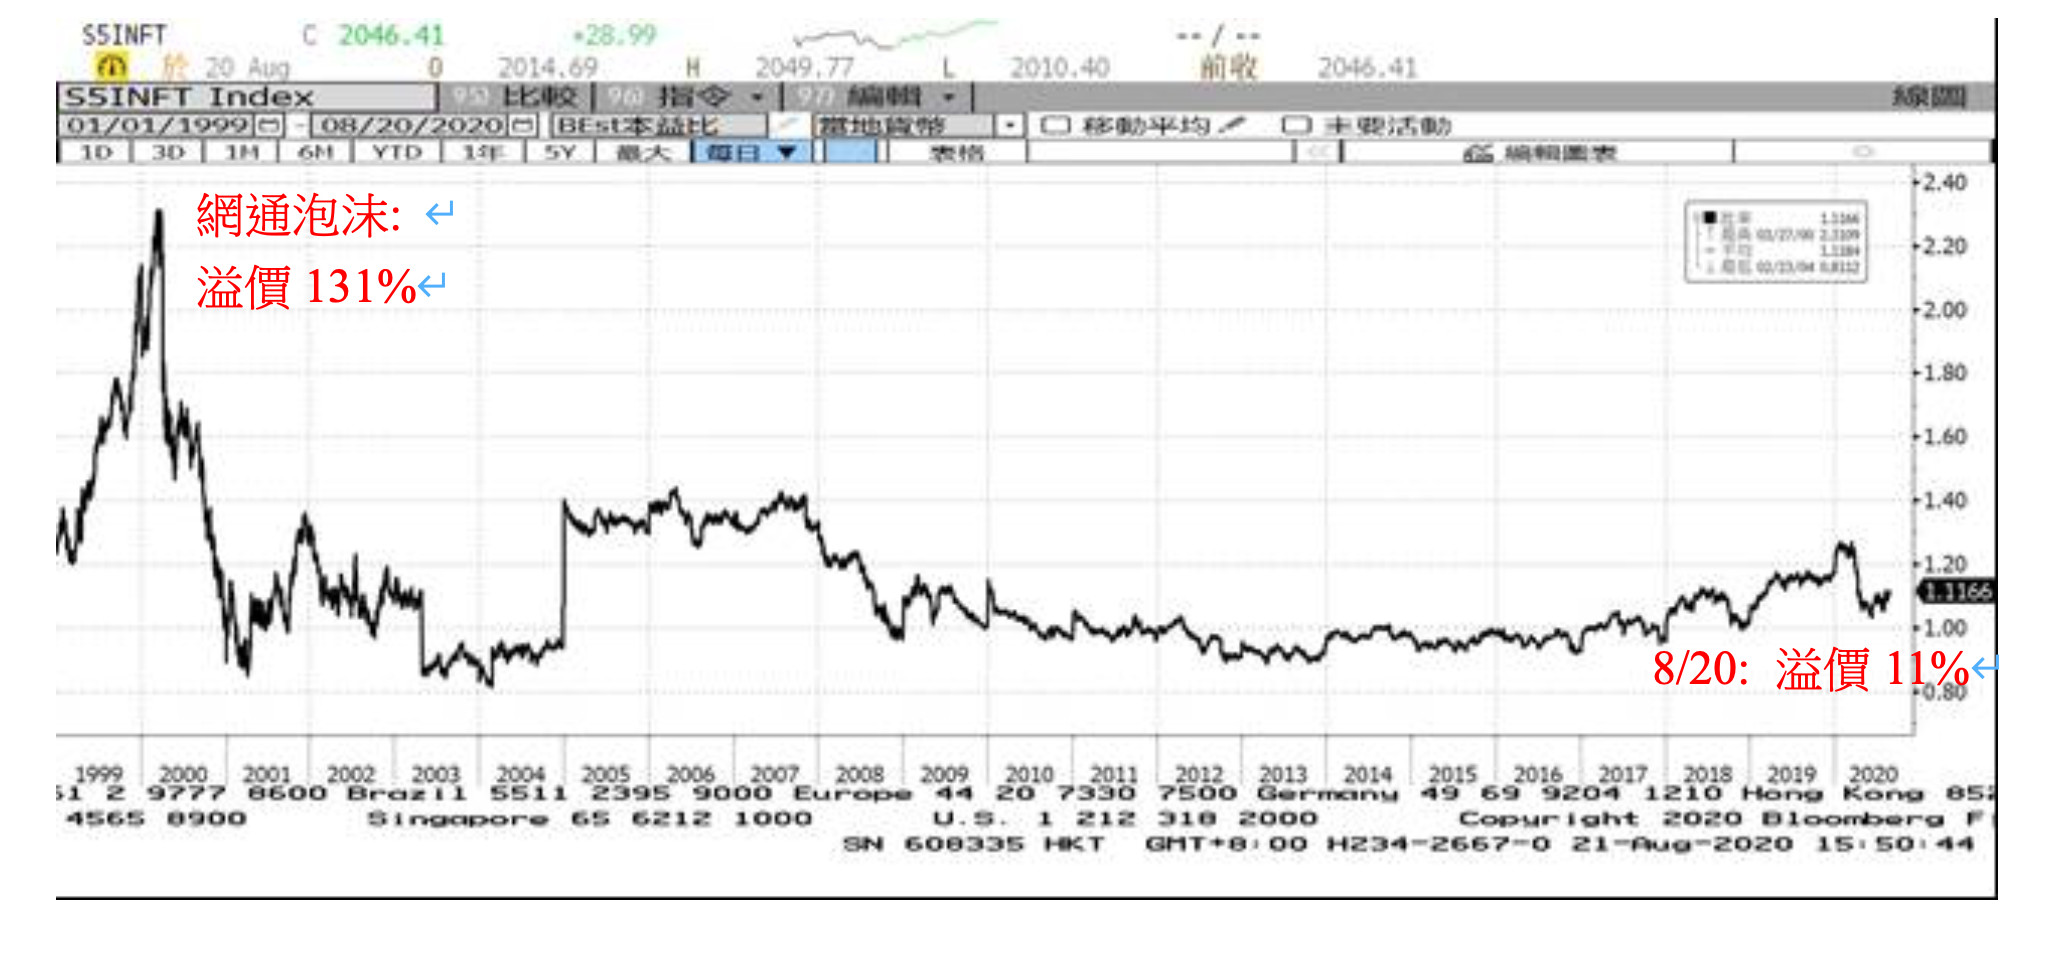The width and height of the screenshot is (2054, 956).
Task: Open the end date calendar icon
Action: tap(522, 126)
